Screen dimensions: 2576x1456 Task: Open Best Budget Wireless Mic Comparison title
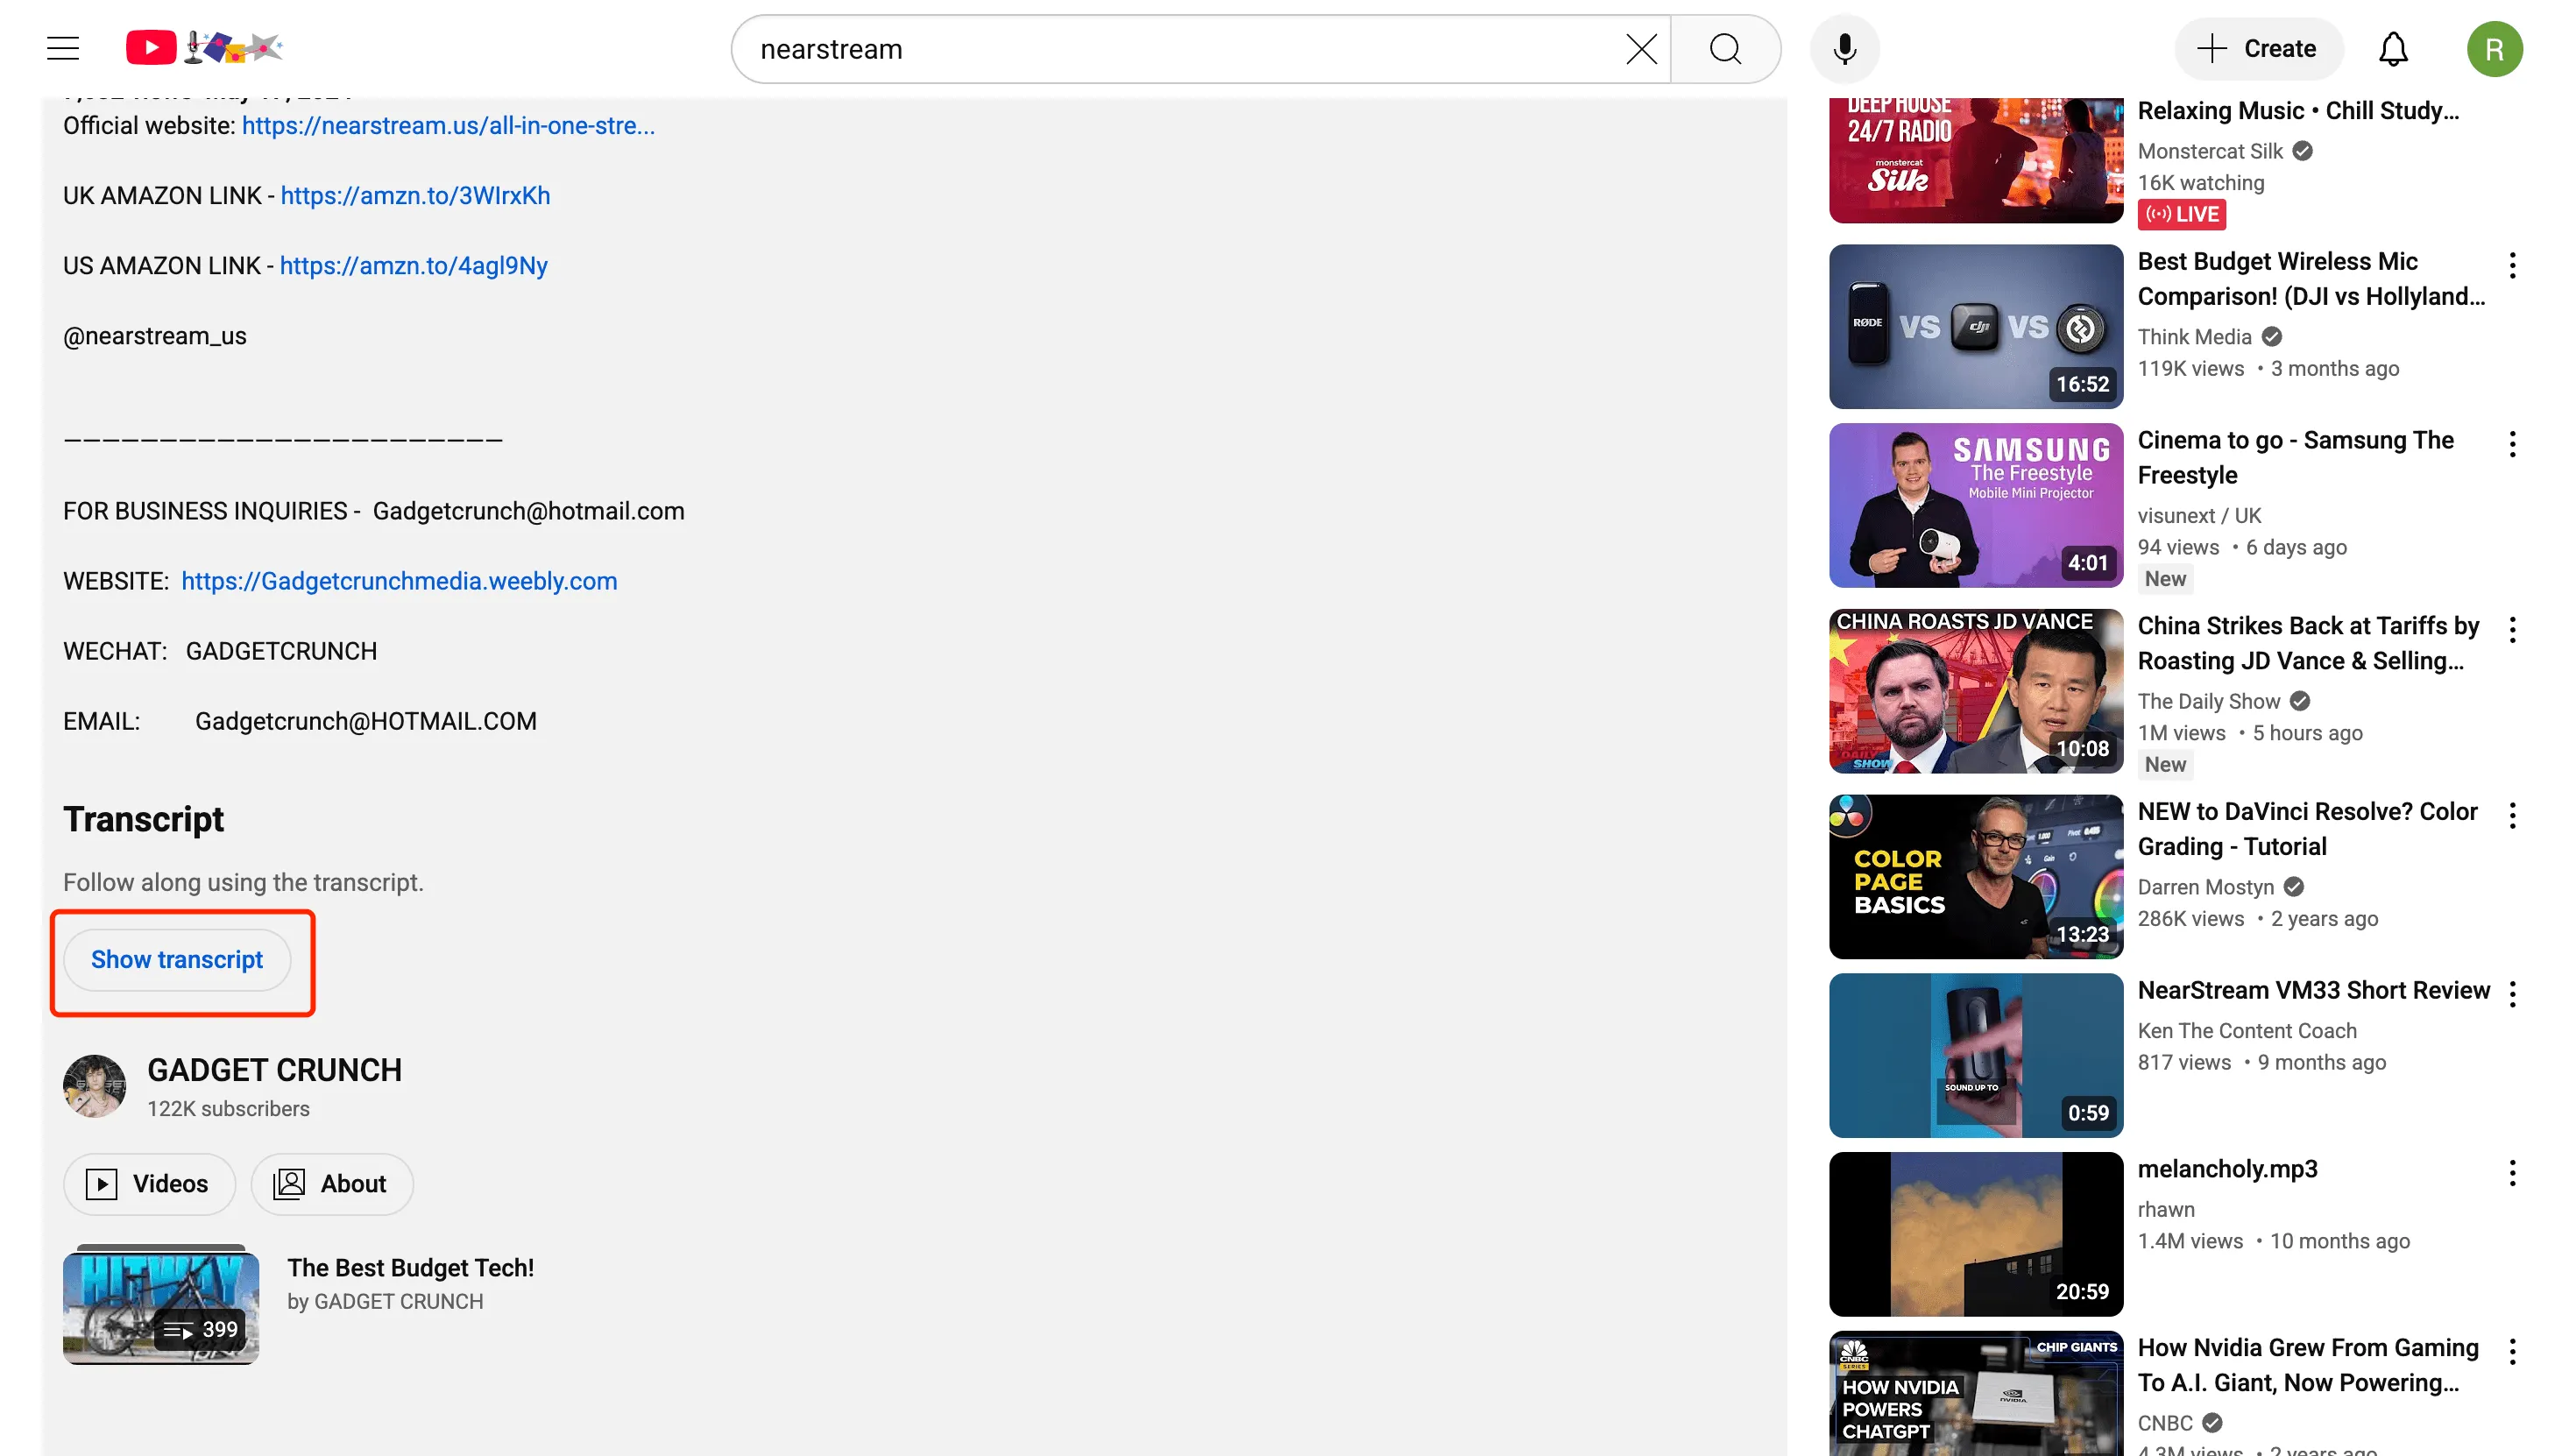(2311, 279)
